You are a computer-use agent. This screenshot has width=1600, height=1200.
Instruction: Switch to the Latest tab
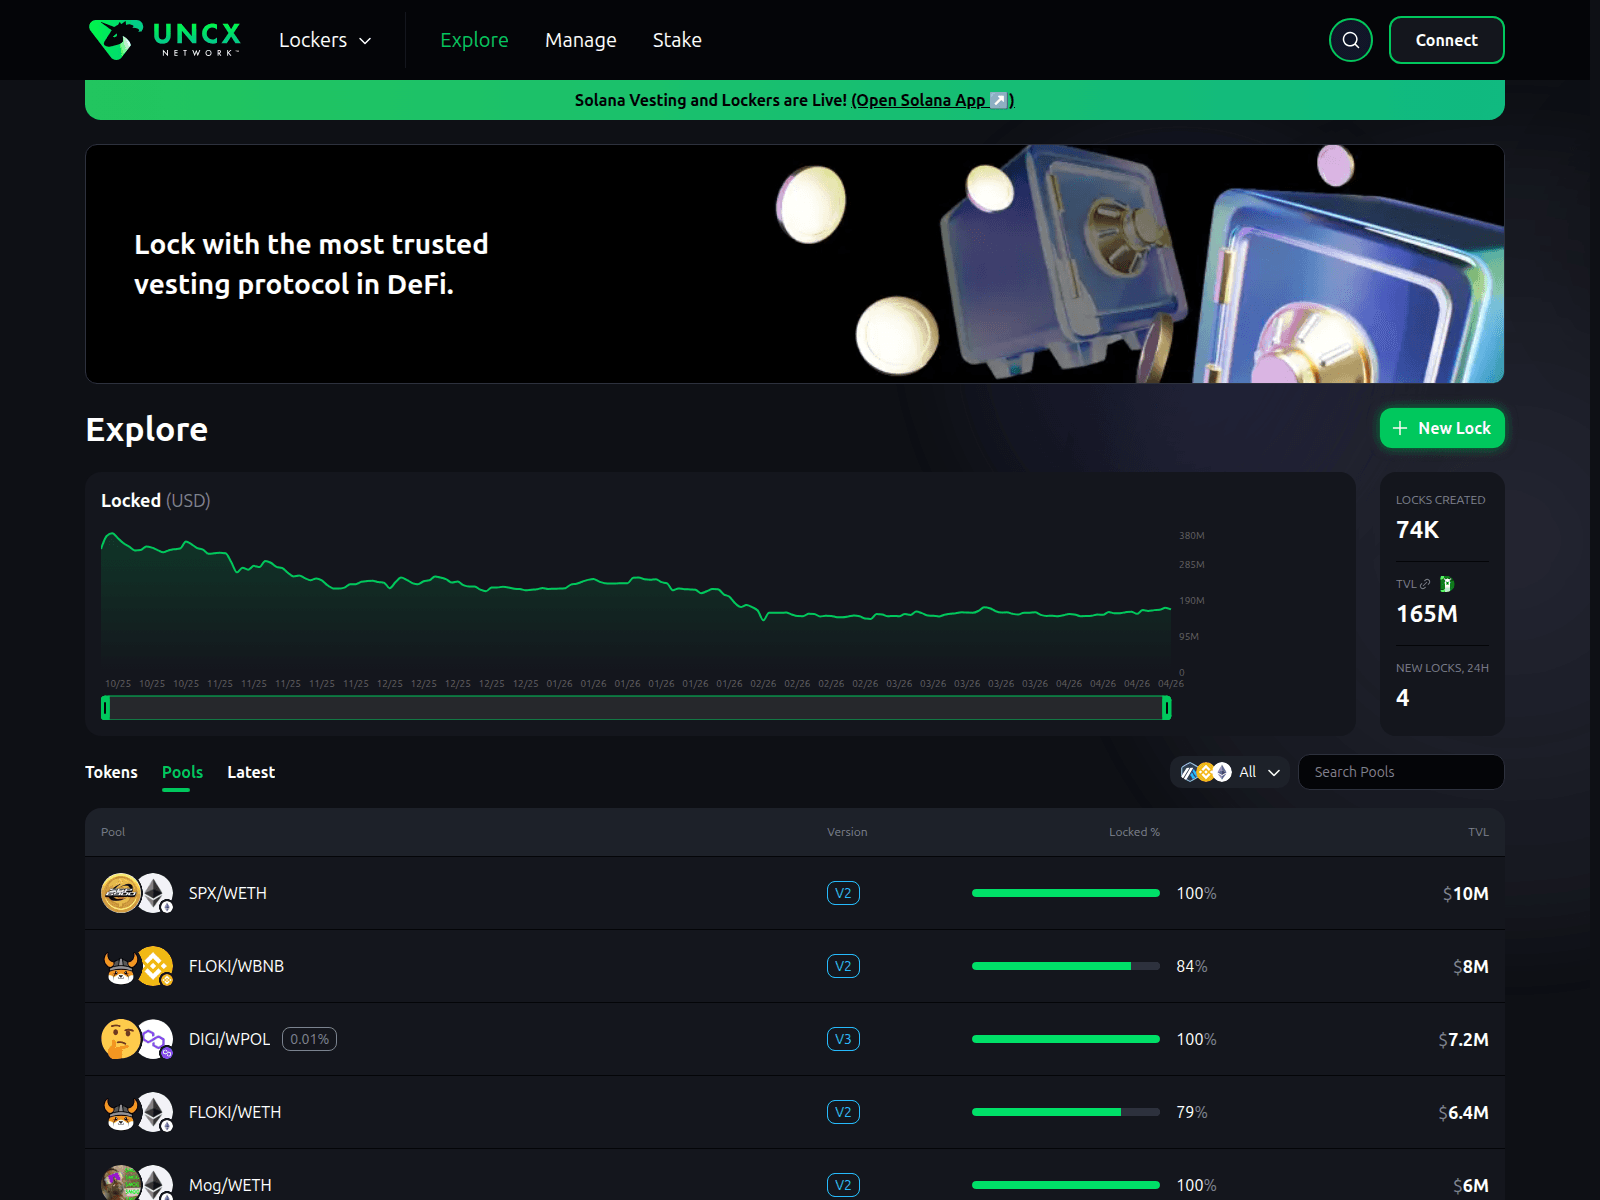click(x=251, y=772)
